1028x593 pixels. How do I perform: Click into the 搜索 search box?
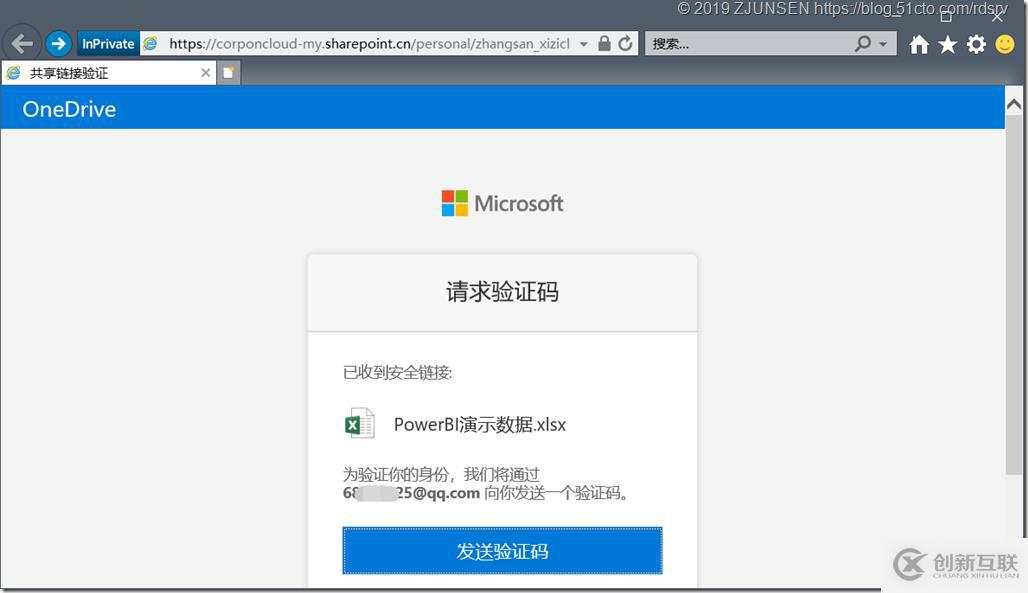(747, 44)
